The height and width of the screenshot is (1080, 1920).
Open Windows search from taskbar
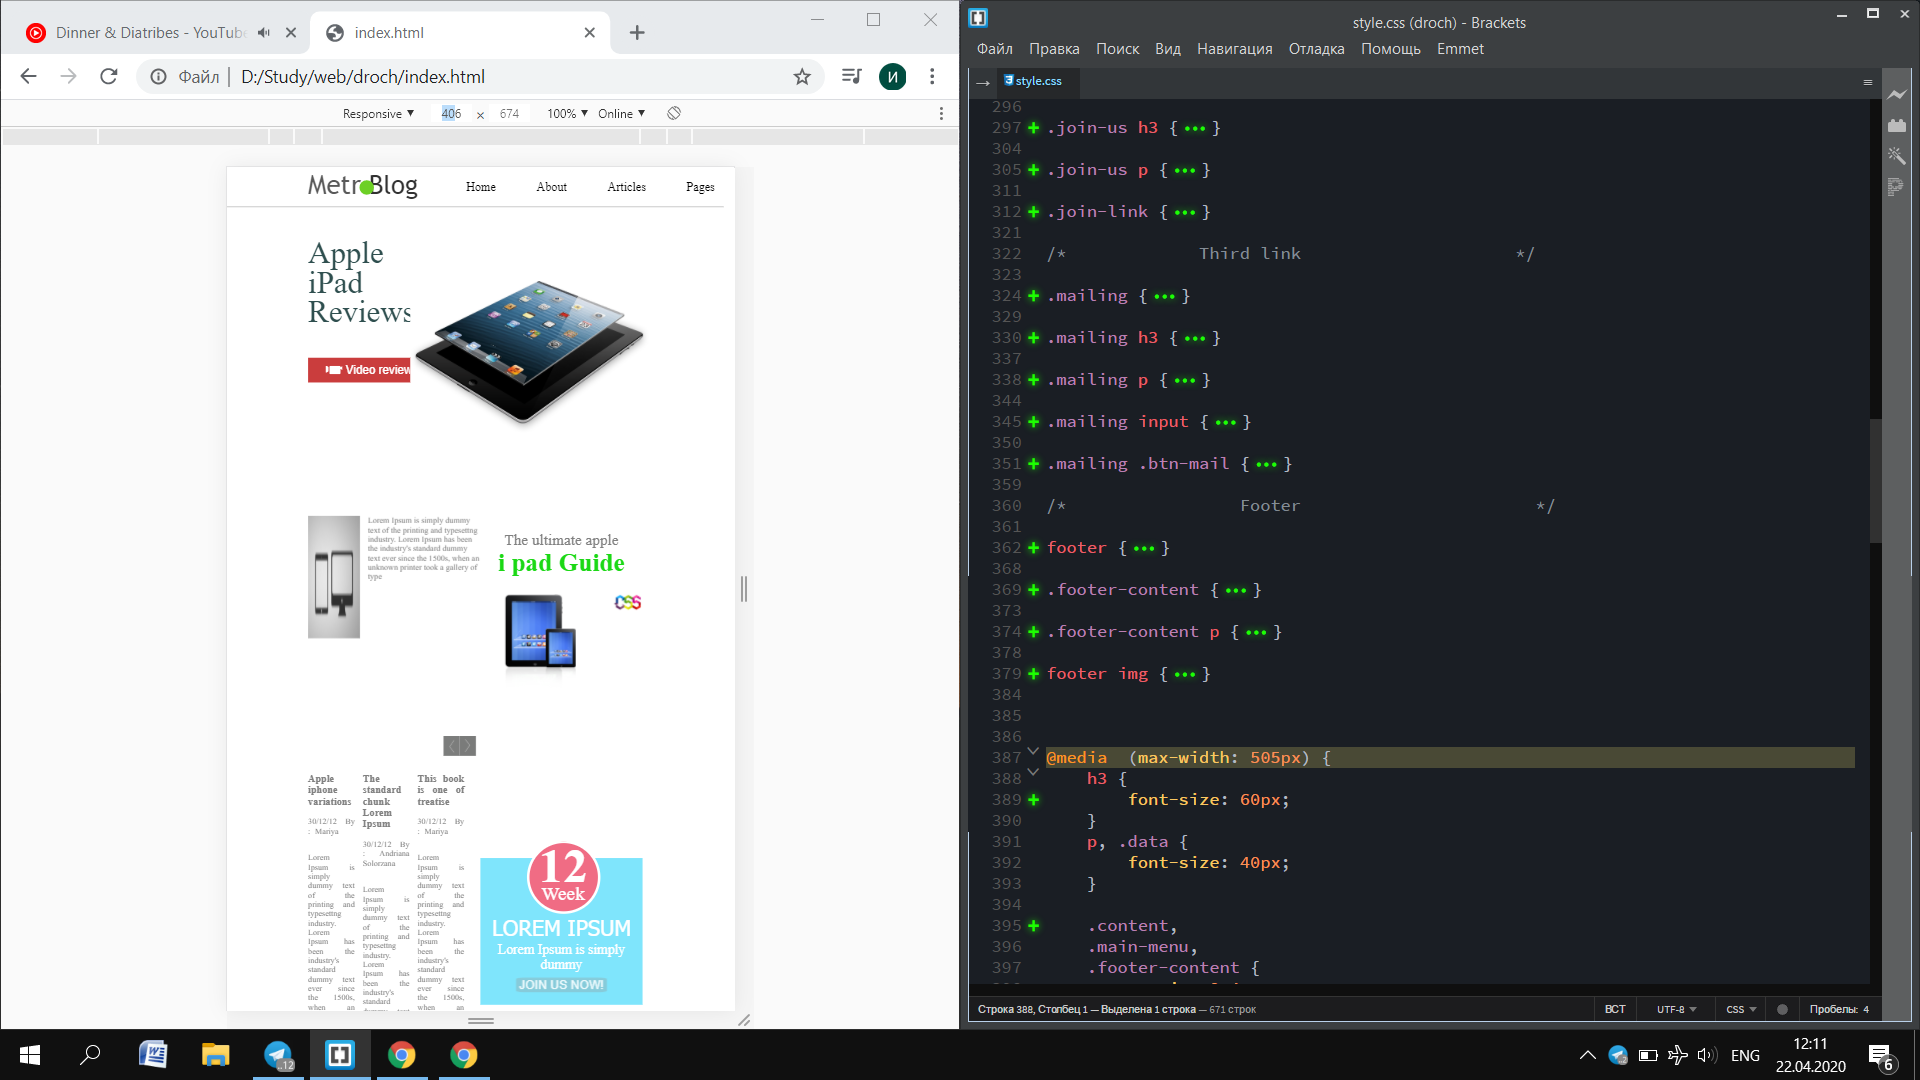pyautogui.click(x=91, y=1055)
